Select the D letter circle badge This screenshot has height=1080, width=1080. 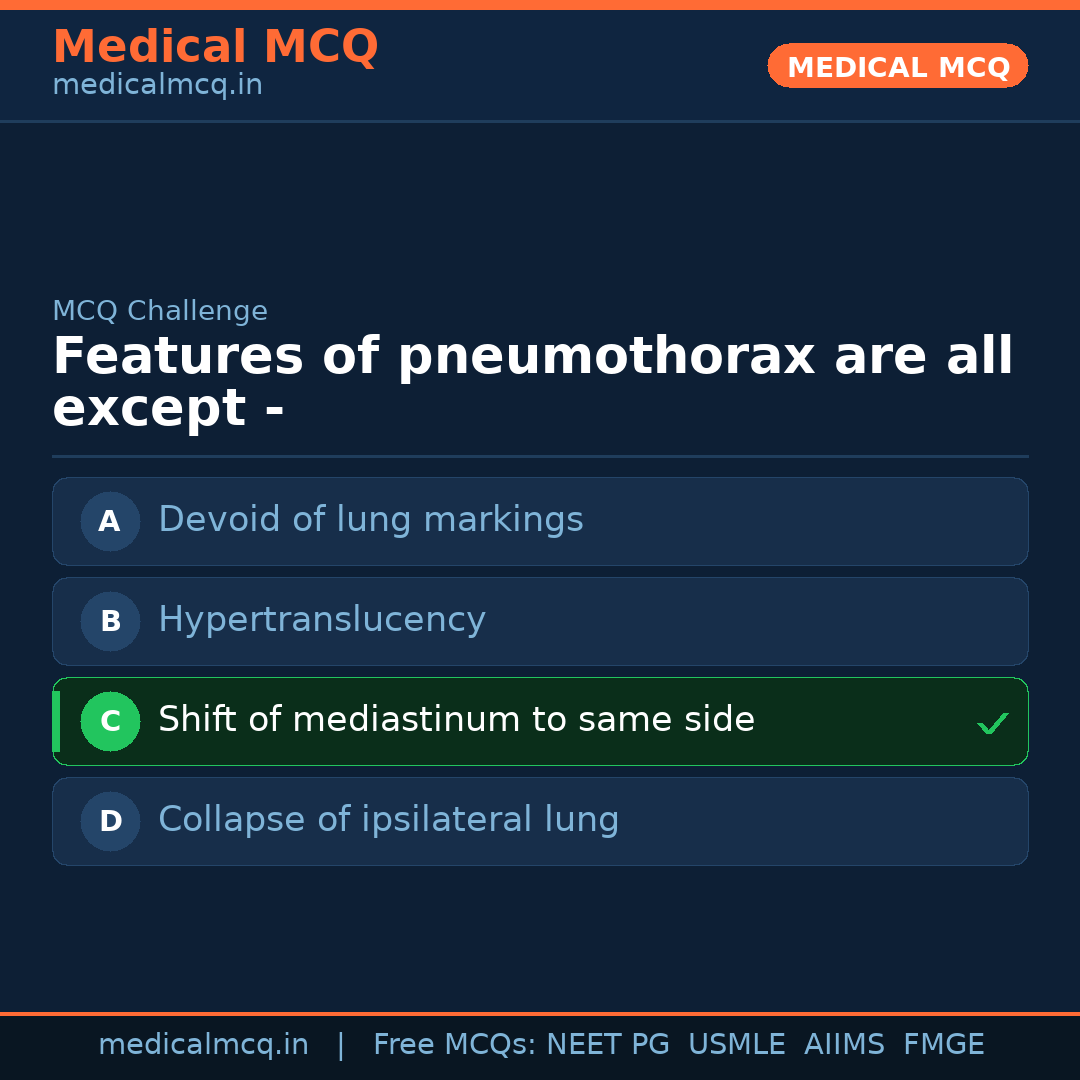click(x=110, y=821)
